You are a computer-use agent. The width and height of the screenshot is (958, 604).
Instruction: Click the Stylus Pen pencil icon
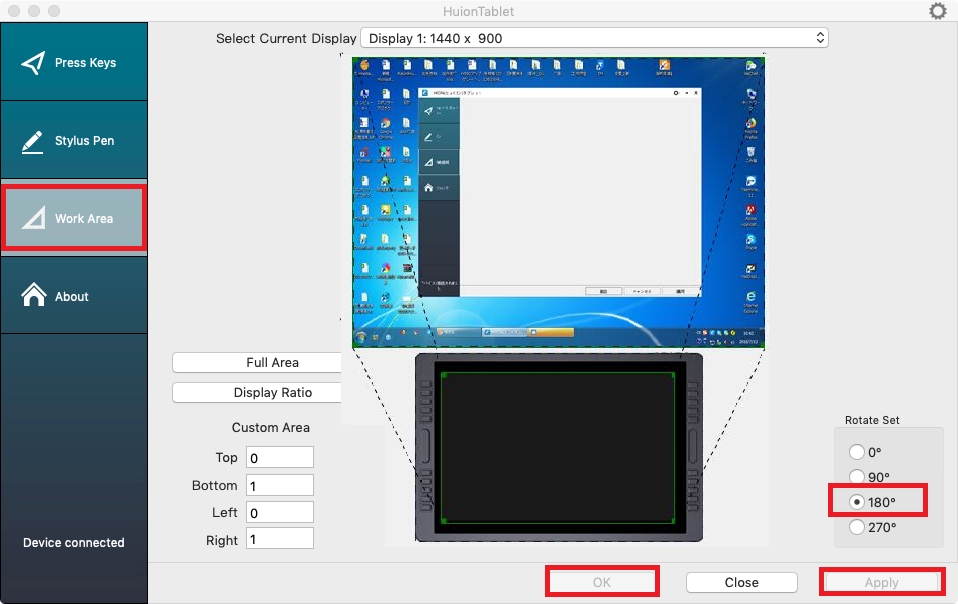(x=32, y=142)
